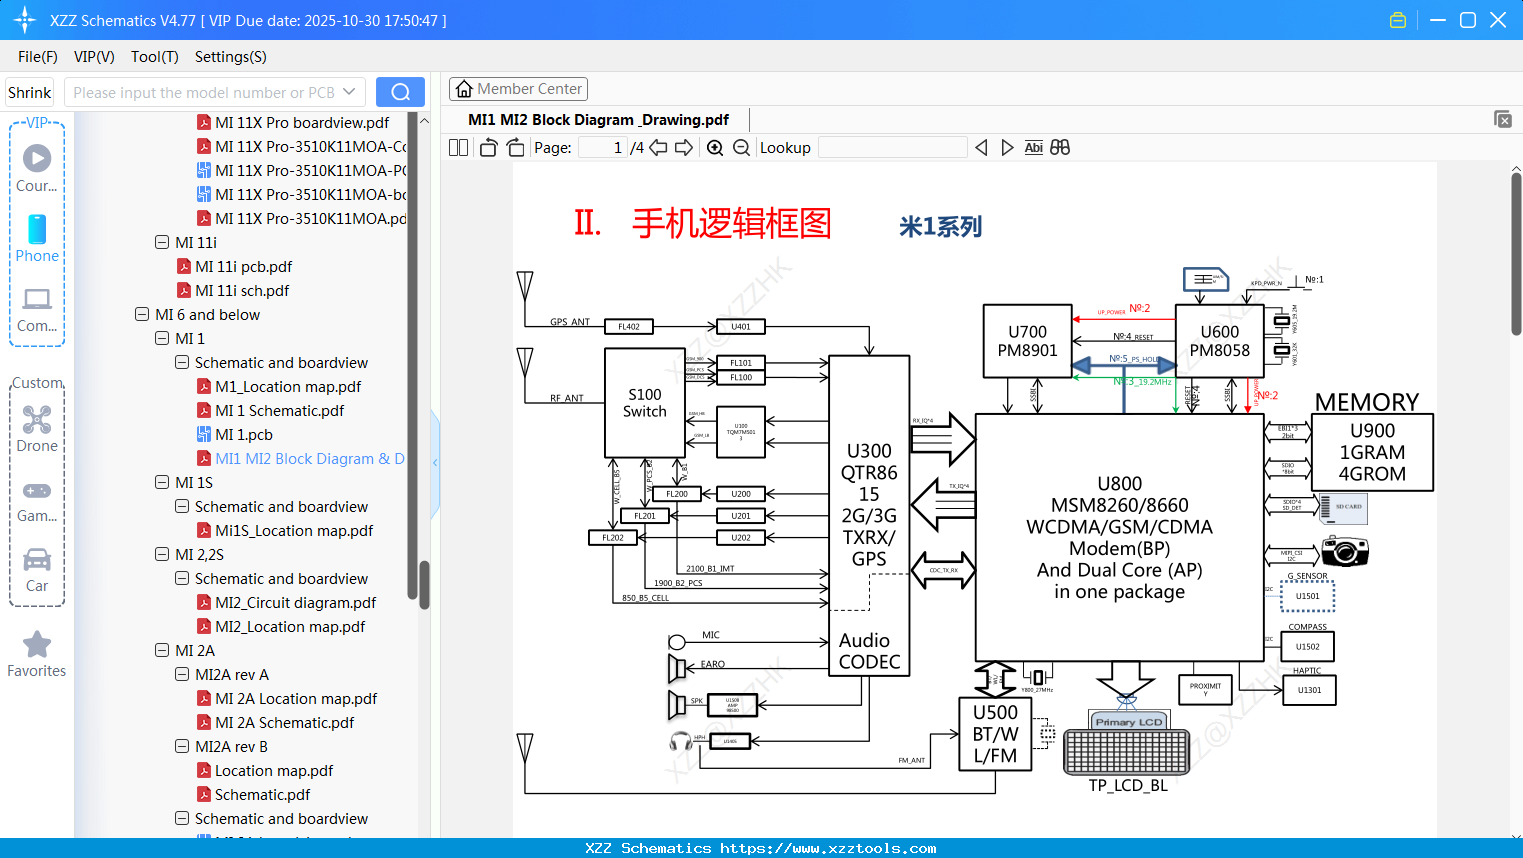
Task: Switch to the MI1 MI2 Block Diagram tab
Action: [598, 119]
